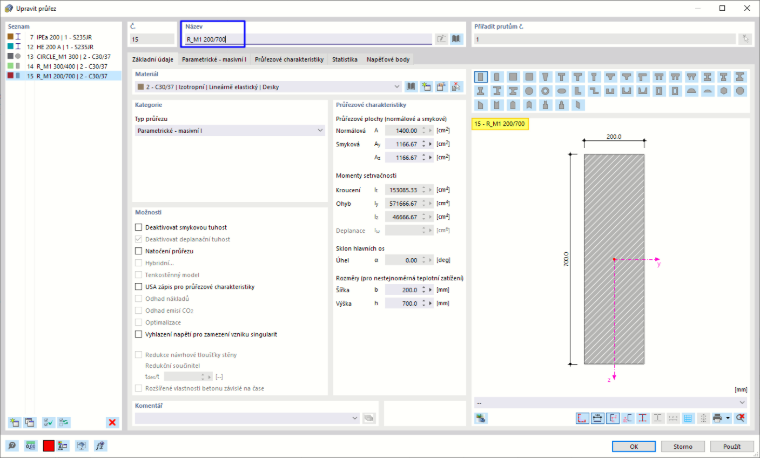The height and width of the screenshot is (458, 760).
Task: Click the edit name icon beside Název field
Action: tap(441, 39)
